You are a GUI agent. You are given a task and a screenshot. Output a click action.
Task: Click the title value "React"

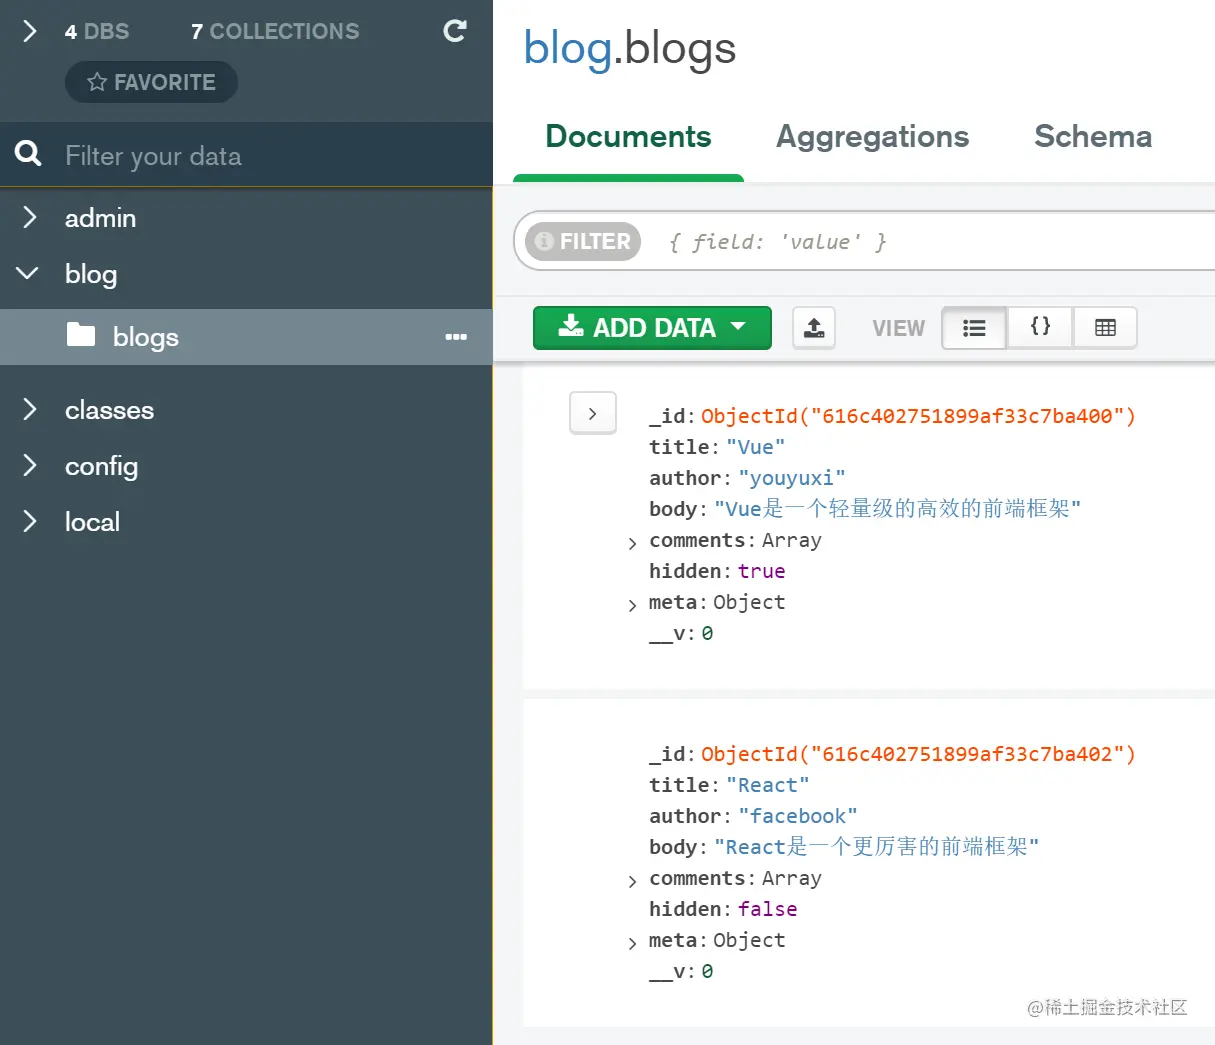[x=767, y=785]
